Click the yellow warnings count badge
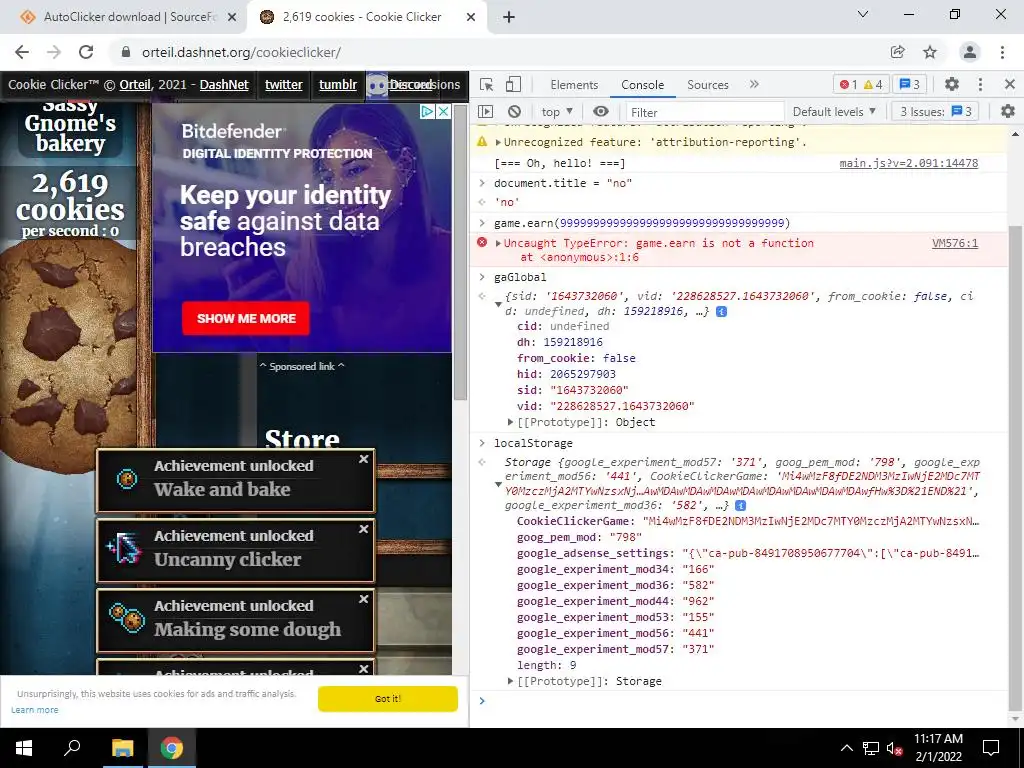 (873, 84)
